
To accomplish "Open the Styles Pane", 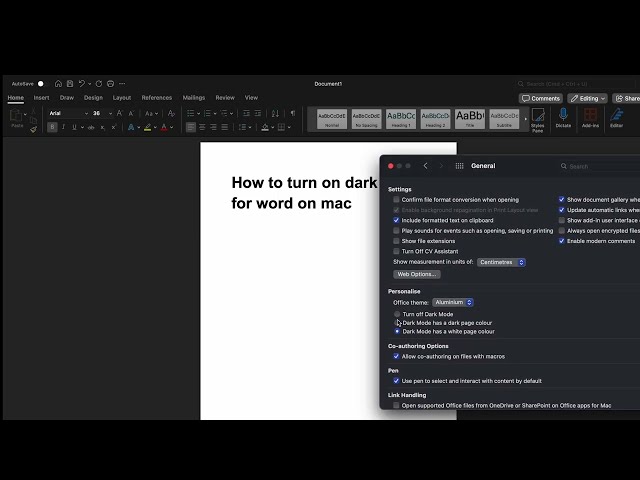I will [538, 120].
